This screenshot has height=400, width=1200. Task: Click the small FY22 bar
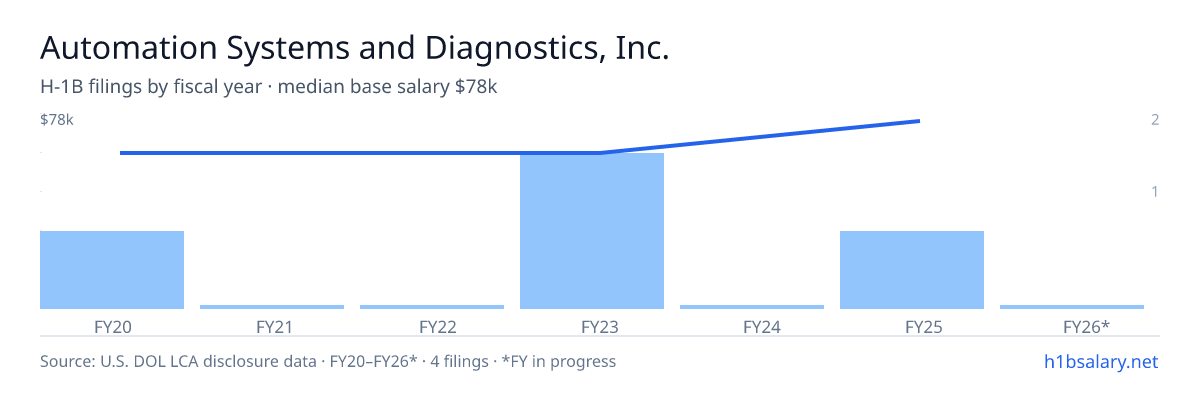click(432, 307)
